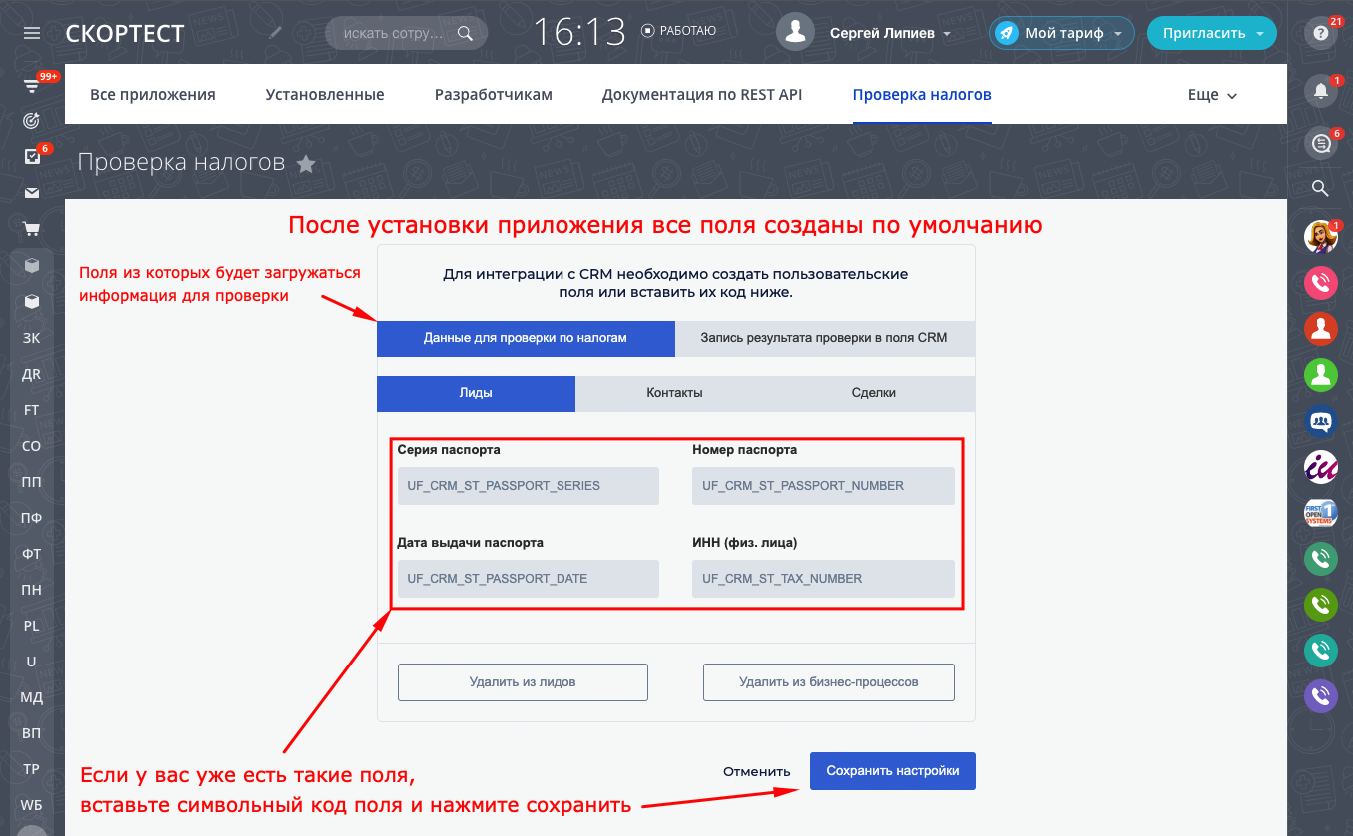Open the chat messages icon with badge 6
Image resolution: width=1353 pixels, height=836 pixels.
coord(1321,144)
